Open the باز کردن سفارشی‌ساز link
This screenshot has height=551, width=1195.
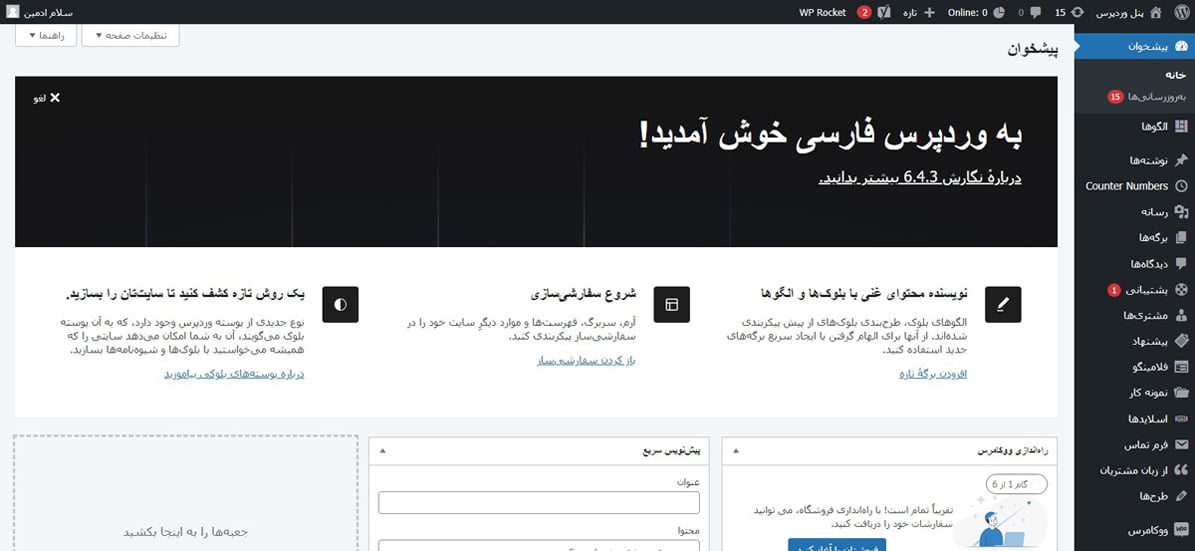pos(587,360)
